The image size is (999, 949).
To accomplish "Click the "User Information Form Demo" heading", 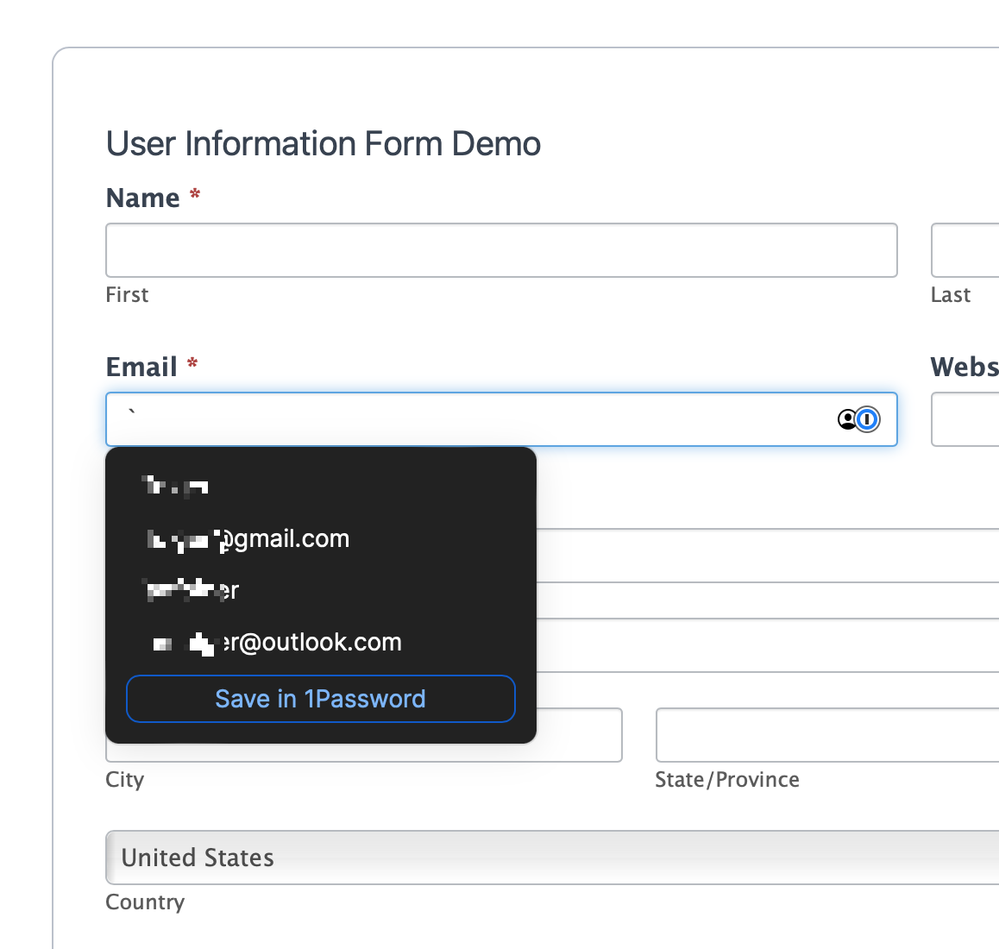I will coord(323,144).
